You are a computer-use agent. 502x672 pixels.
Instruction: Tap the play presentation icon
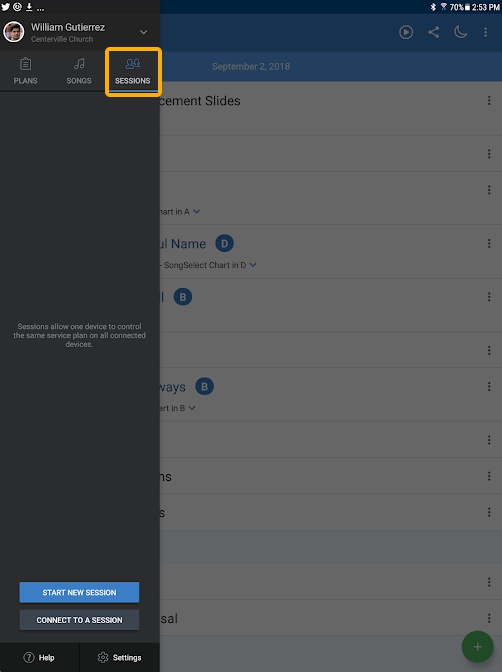(x=406, y=32)
